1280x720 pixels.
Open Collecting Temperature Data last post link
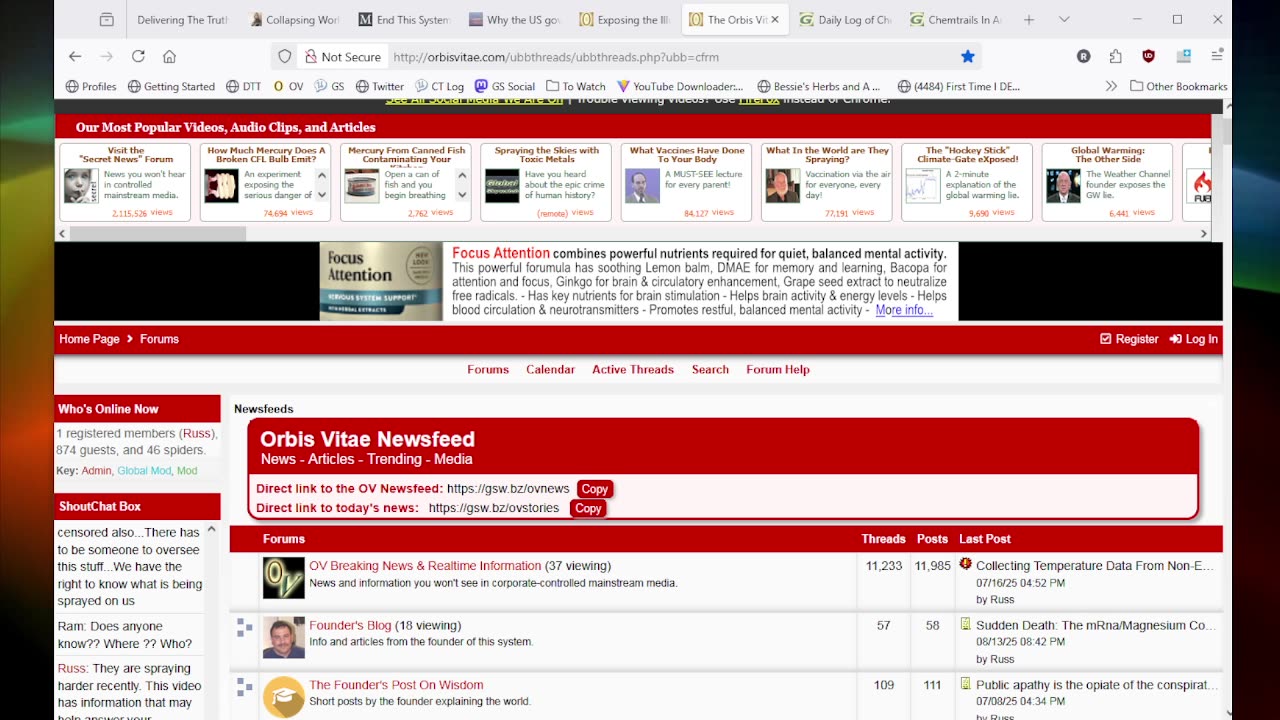coord(1095,566)
